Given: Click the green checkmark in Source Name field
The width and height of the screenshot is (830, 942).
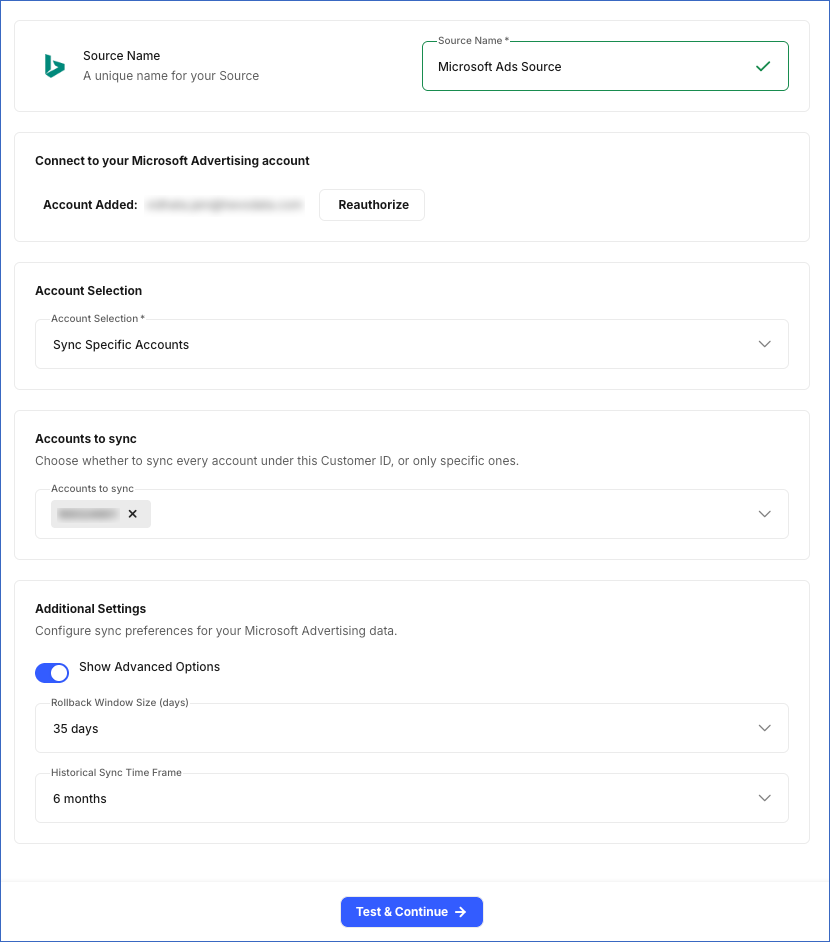Looking at the screenshot, I should pyautogui.click(x=763, y=66).
